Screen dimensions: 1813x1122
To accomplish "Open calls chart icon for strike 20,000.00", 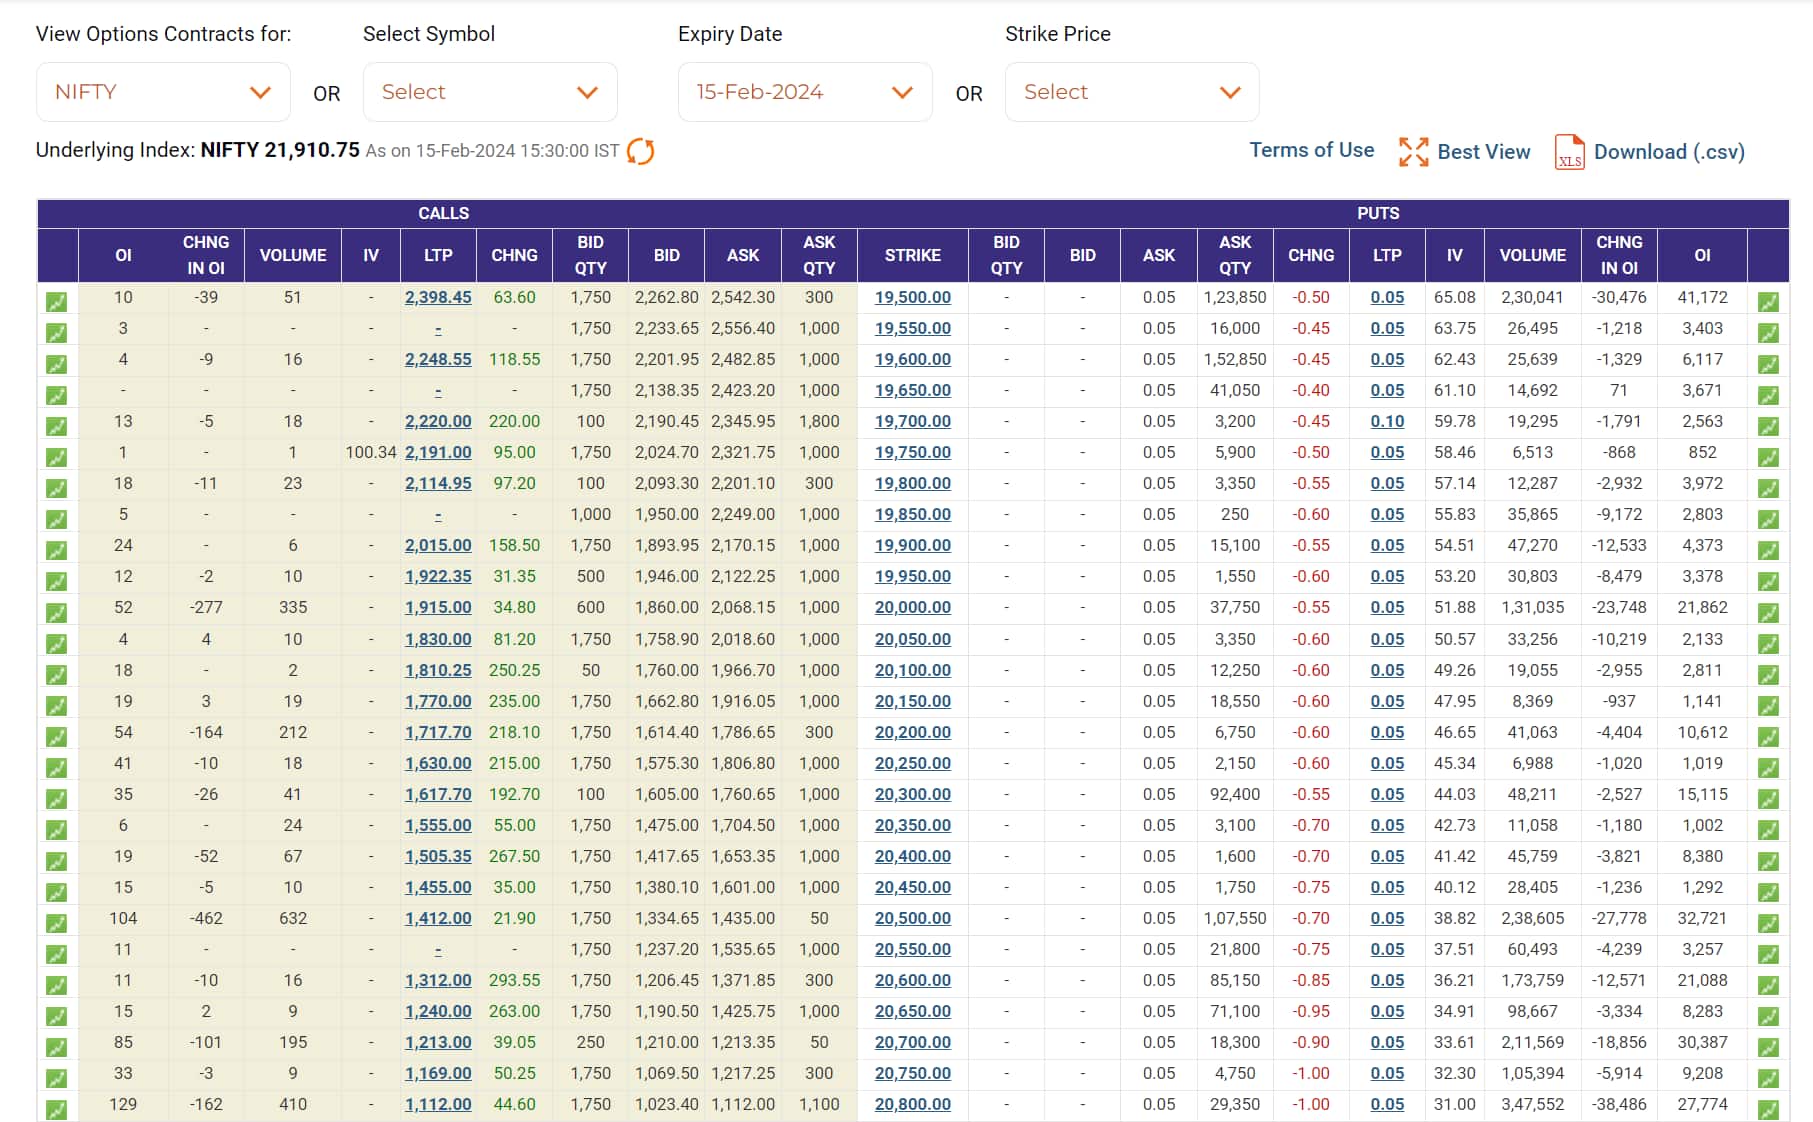I will click(x=57, y=611).
